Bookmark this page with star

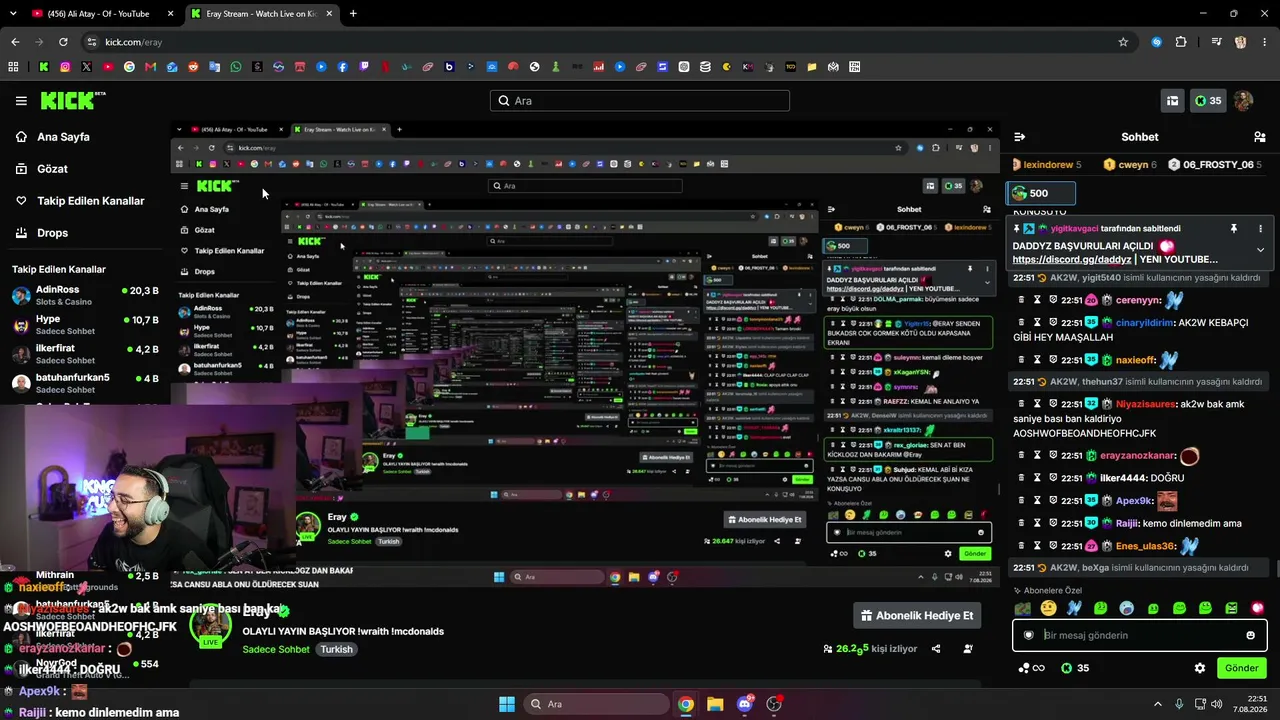1123,42
